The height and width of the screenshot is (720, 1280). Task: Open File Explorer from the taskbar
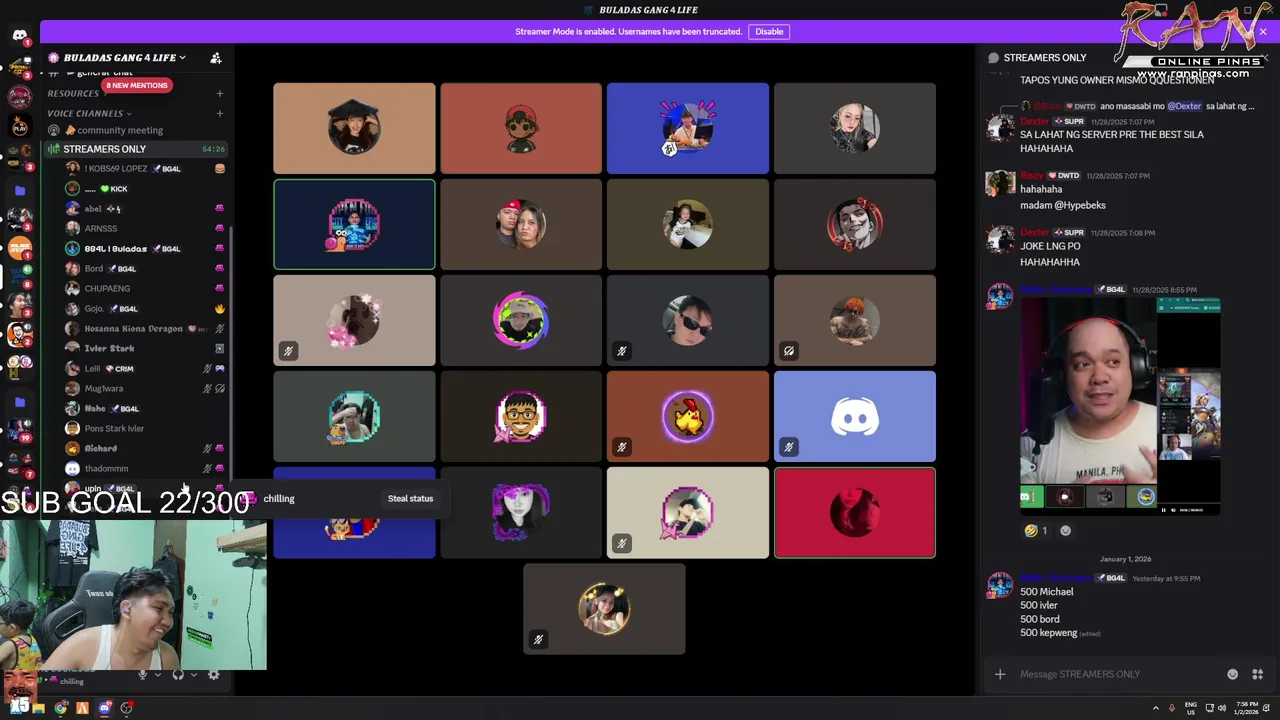tap(38, 708)
